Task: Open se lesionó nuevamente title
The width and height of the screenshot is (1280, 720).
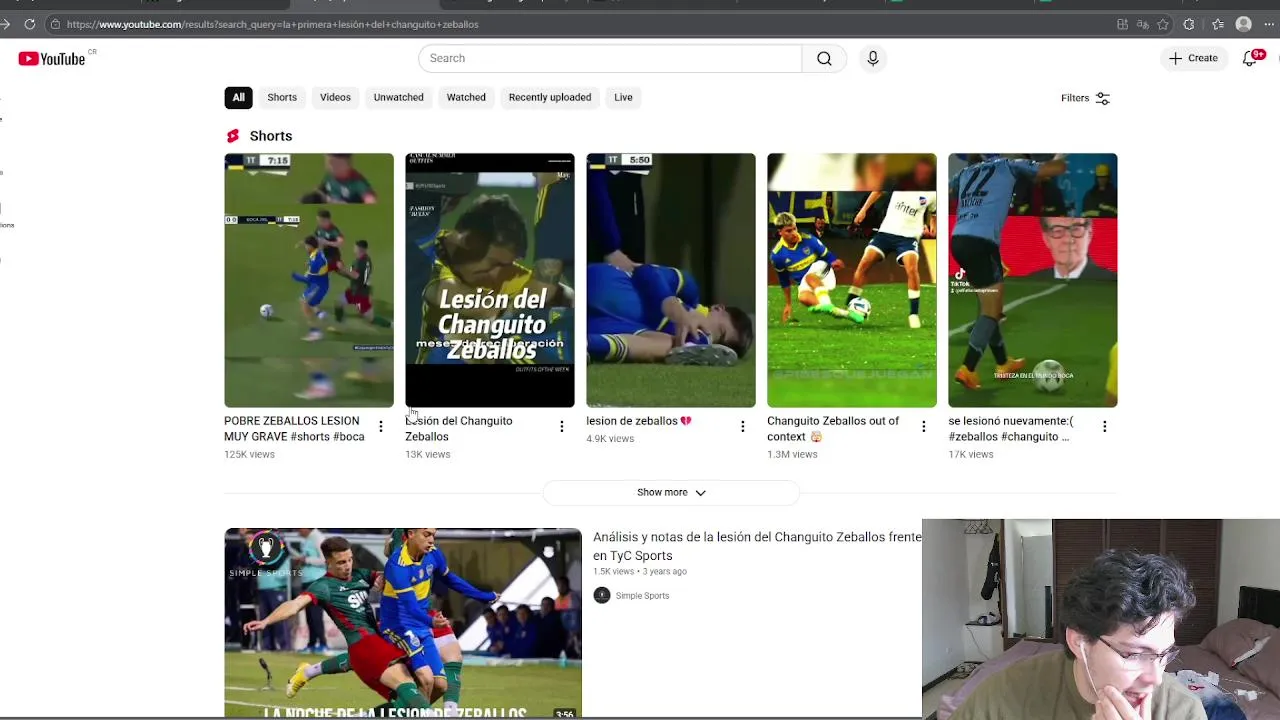Action: tap(1010, 429)
